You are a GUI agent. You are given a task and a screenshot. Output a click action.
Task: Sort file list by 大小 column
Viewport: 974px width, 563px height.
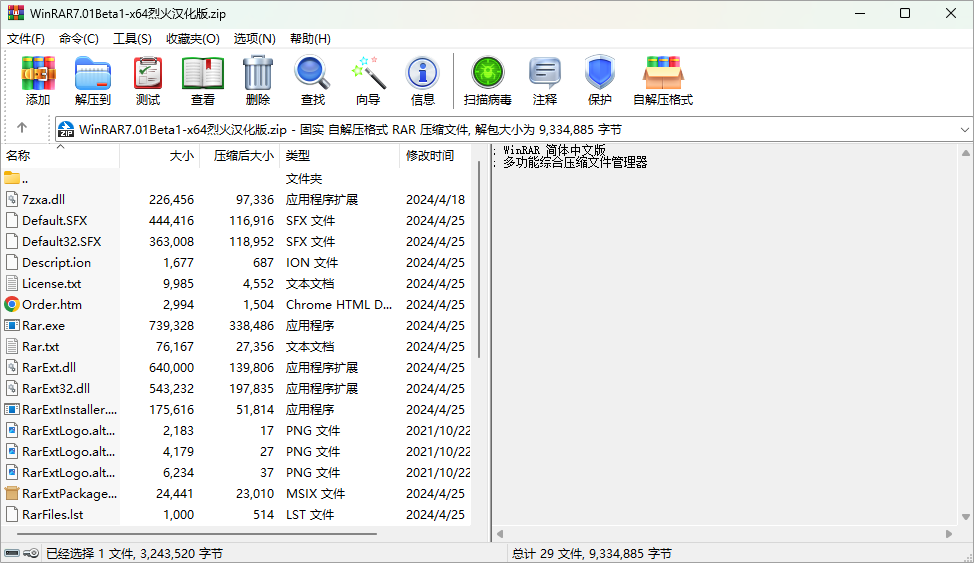pos(181,156)
